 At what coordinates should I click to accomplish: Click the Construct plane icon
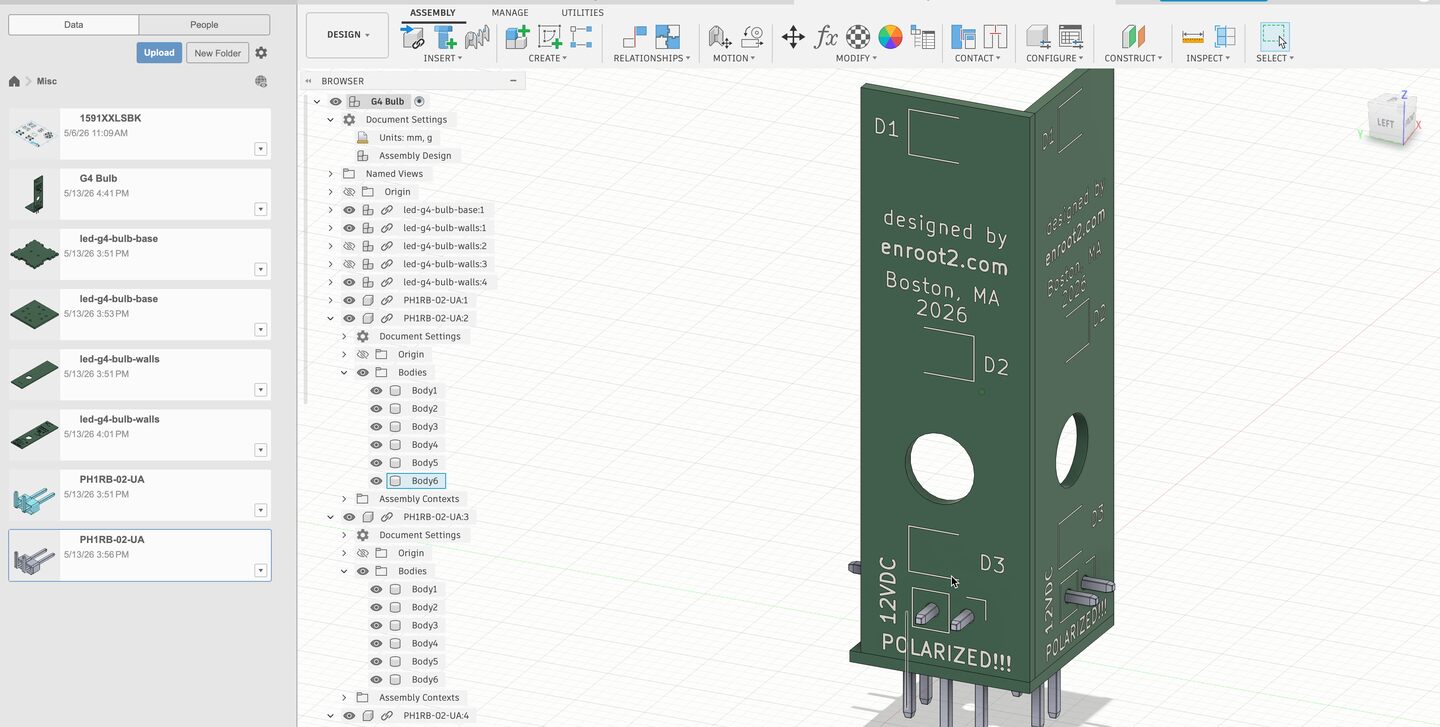click(x=1133, y=37)
